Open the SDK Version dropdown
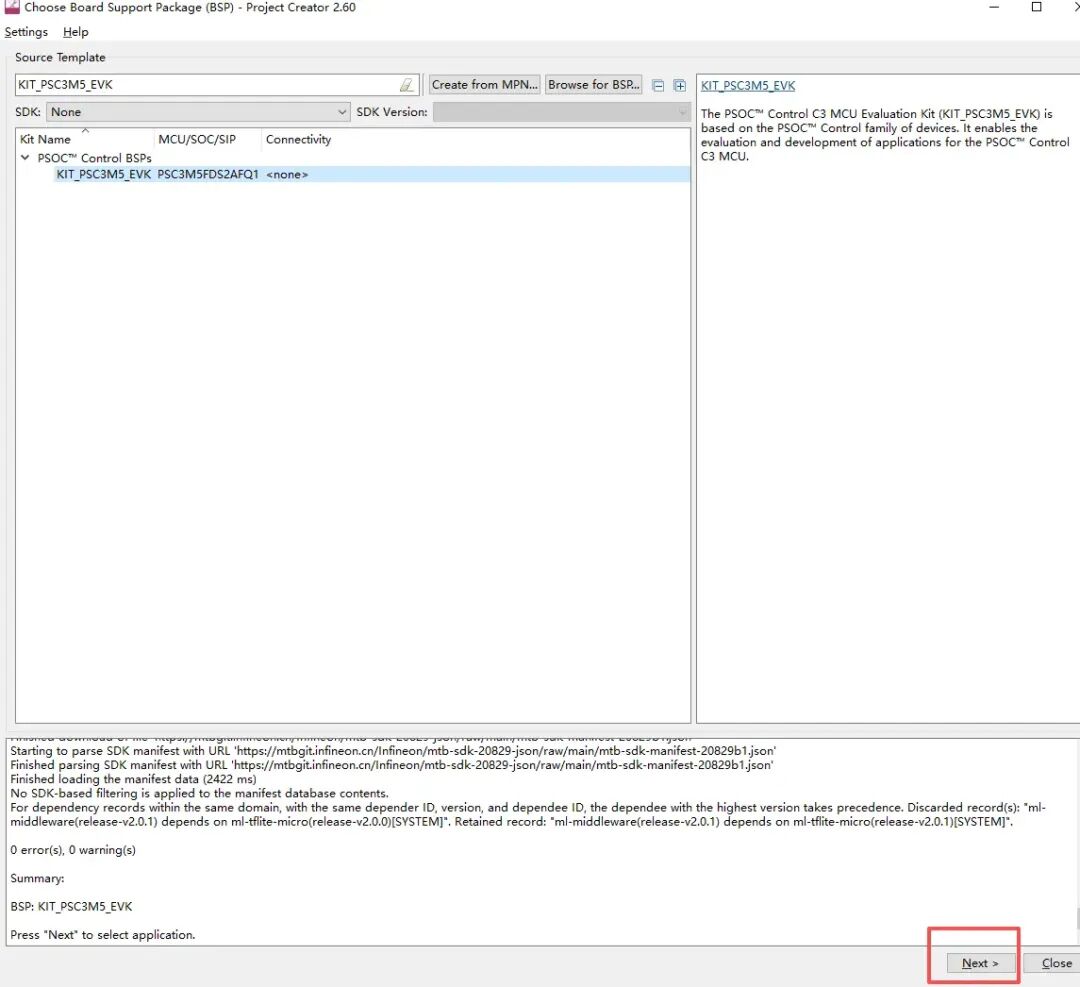This screenshot has width=1080, height=987. pyautogui.click(x=561, y=112)
